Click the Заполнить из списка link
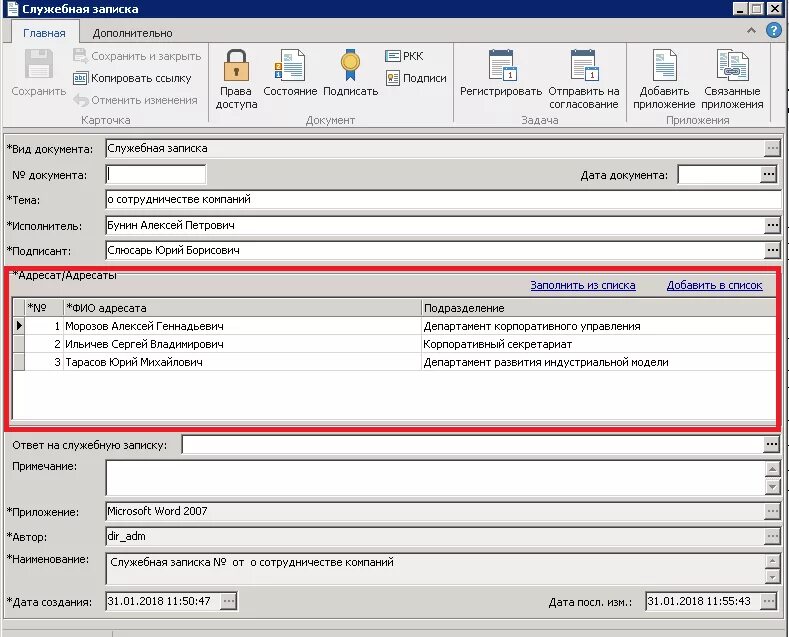This screenshot has width=789, height=637. pyautogui.click(x=583, y=285)
